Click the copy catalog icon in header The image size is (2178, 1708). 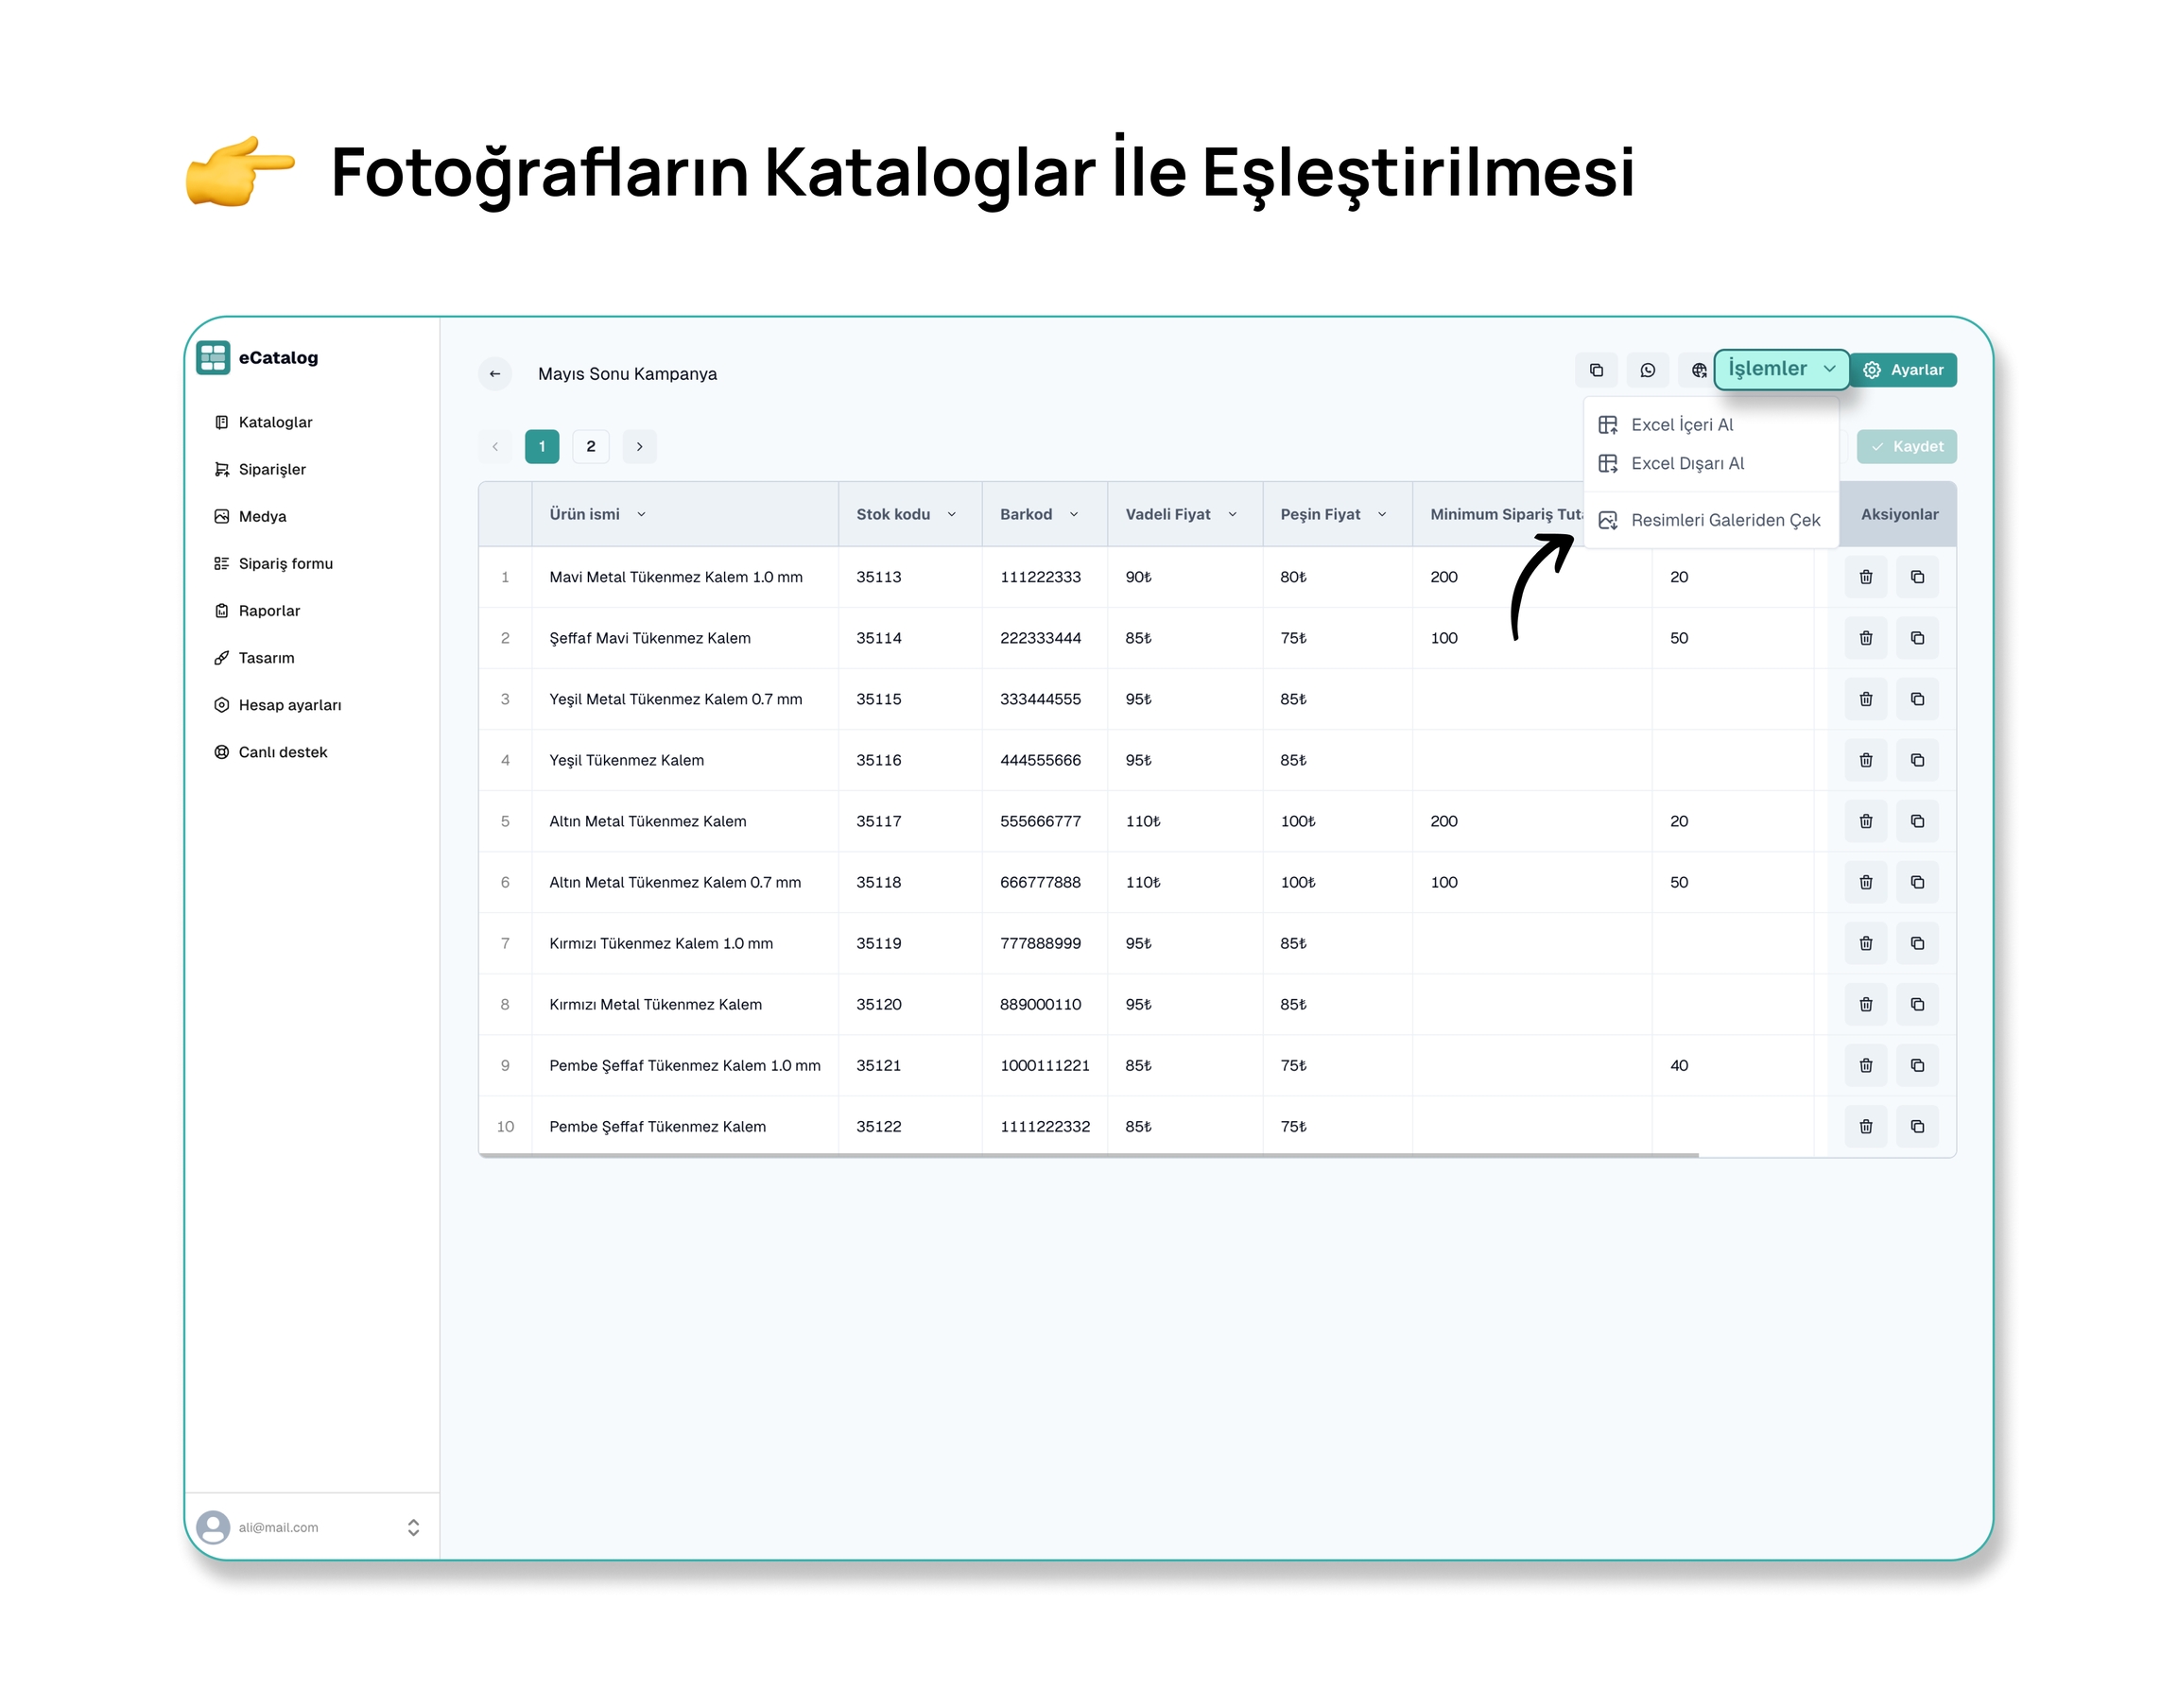pyautogui.click(x=1596, y=370)
